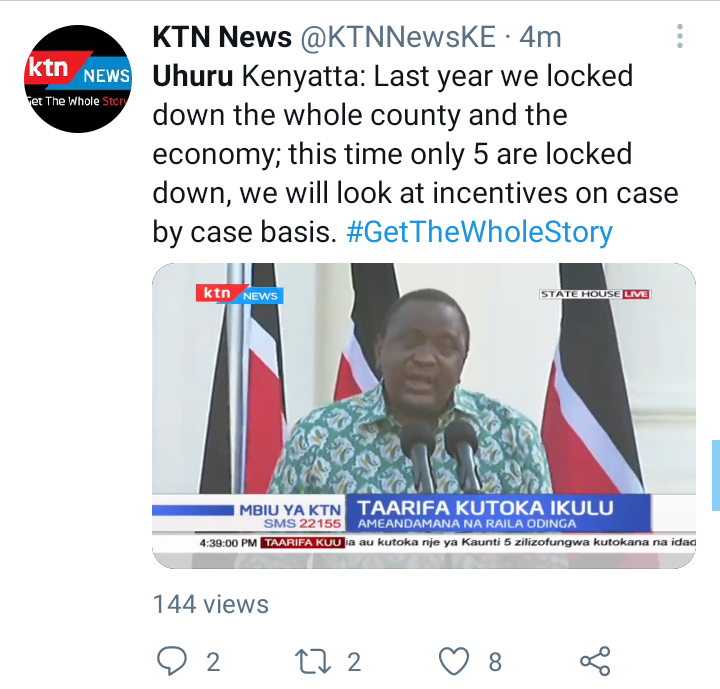Like the tweet with heart icon
This screenshot has width=720, height=689.
click(x=454, y=661)
